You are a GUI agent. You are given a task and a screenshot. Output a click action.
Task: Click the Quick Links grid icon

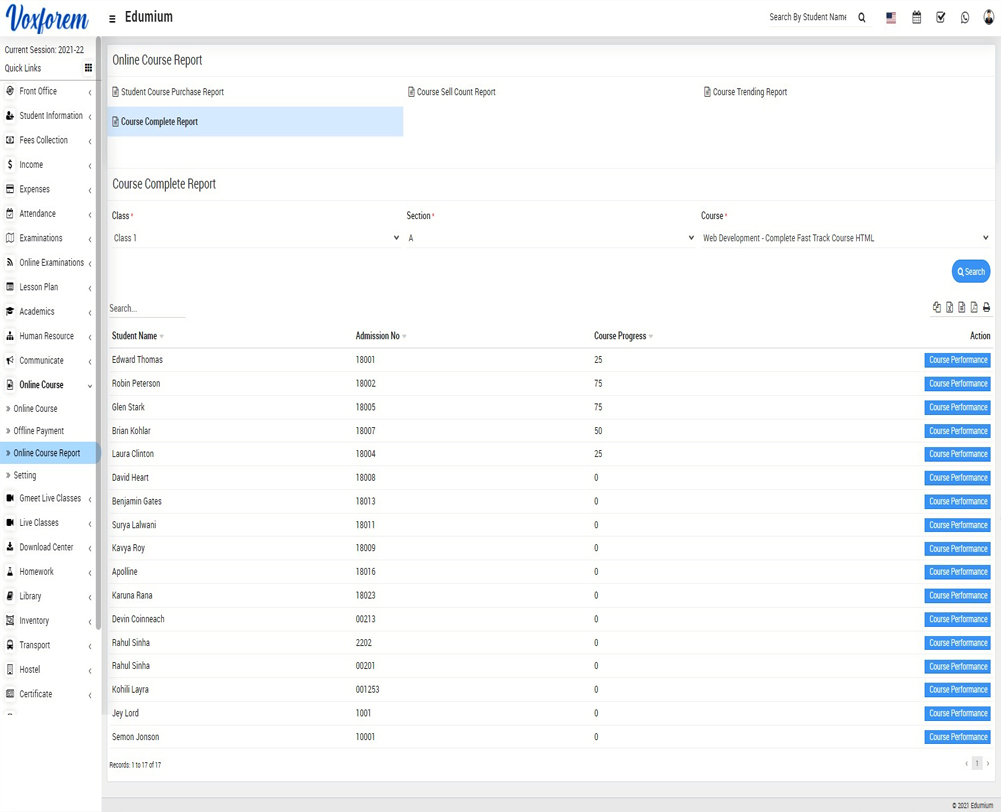88,68
